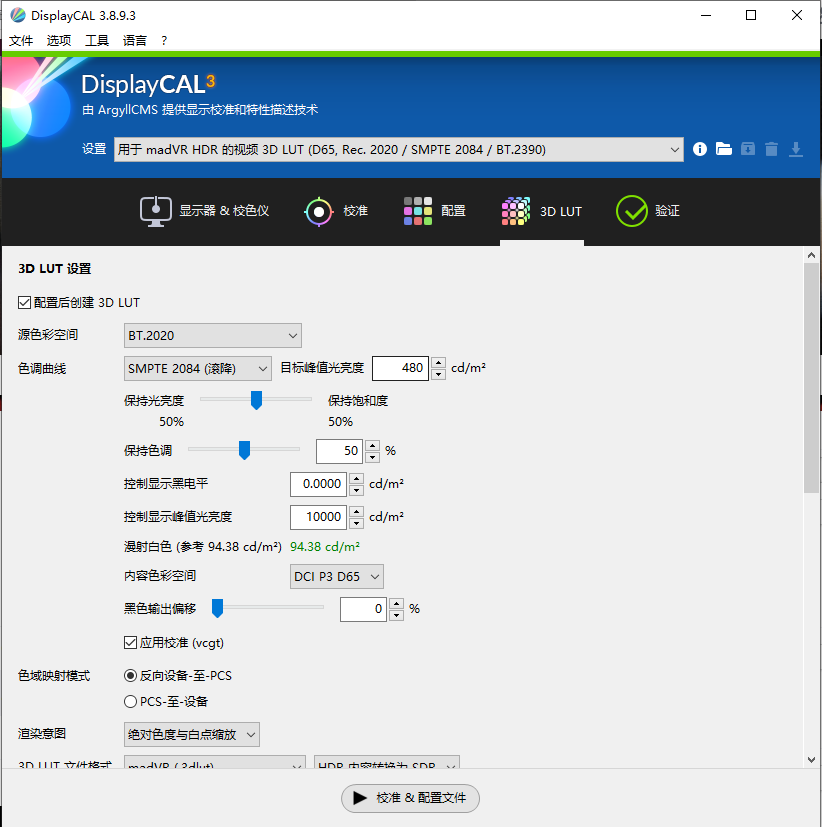The height and width of the screenshot is (827, 822).
Task: Click the 验证 green checkmark icon
Action: [x=631, y=211]
